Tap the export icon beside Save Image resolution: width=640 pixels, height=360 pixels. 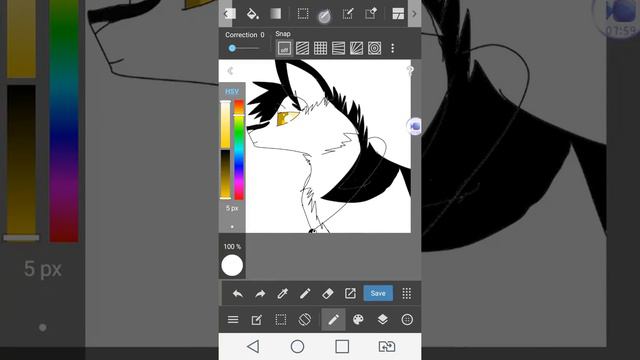tap(350, 293)
